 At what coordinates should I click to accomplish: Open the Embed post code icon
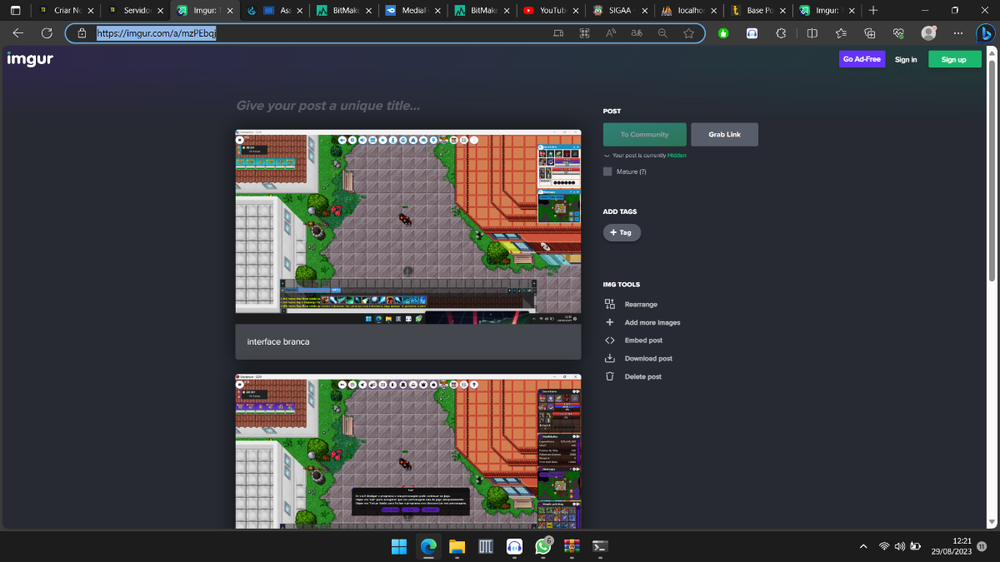tap(609, 340)
